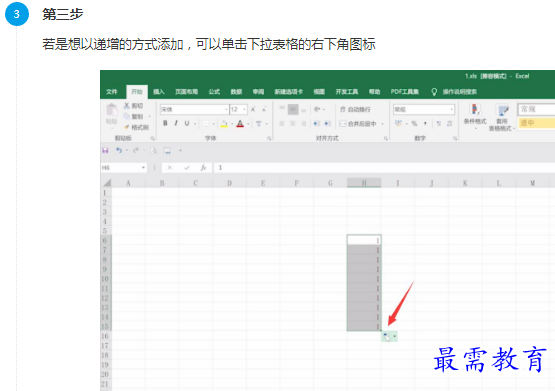Image resolution: width=555 pixels, height=391 pixels.
Task: Open the font size 12 dropdown
Action: [x=244, y=109]
